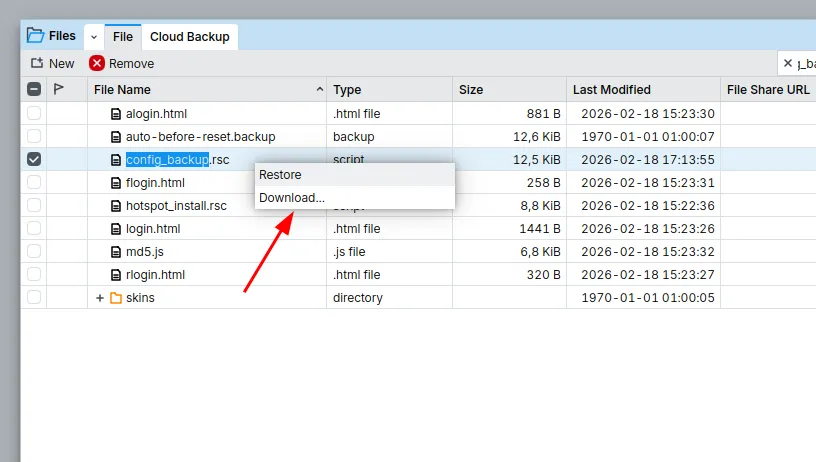Screen dimensions: 816x462
Task: Click the skins folder icon
Action: [x=115, y=298]
